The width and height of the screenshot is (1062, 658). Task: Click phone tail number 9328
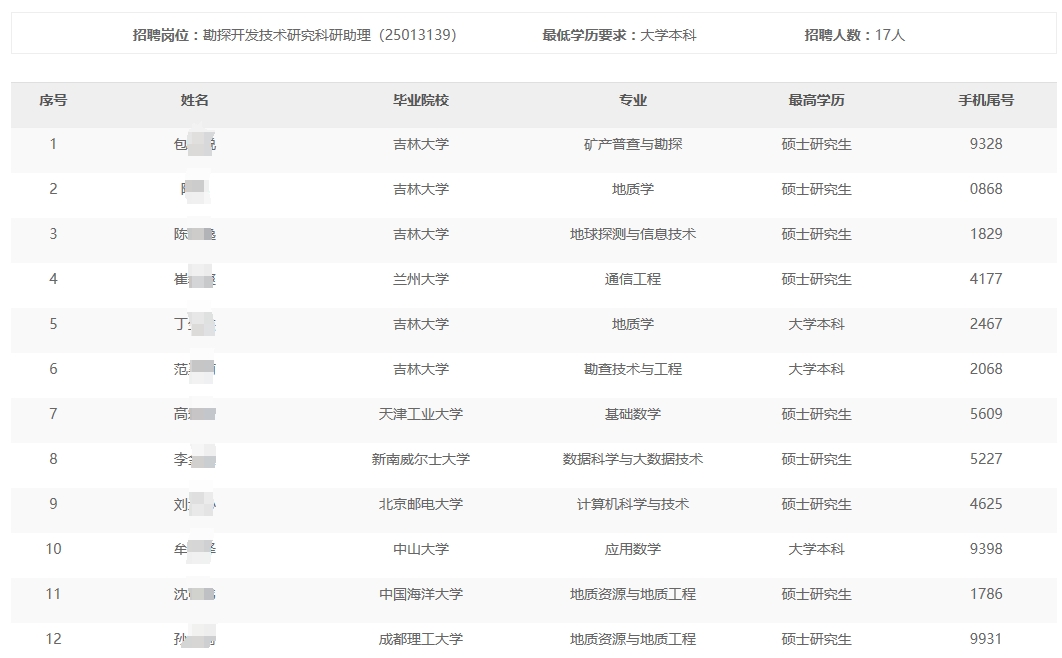986,144
